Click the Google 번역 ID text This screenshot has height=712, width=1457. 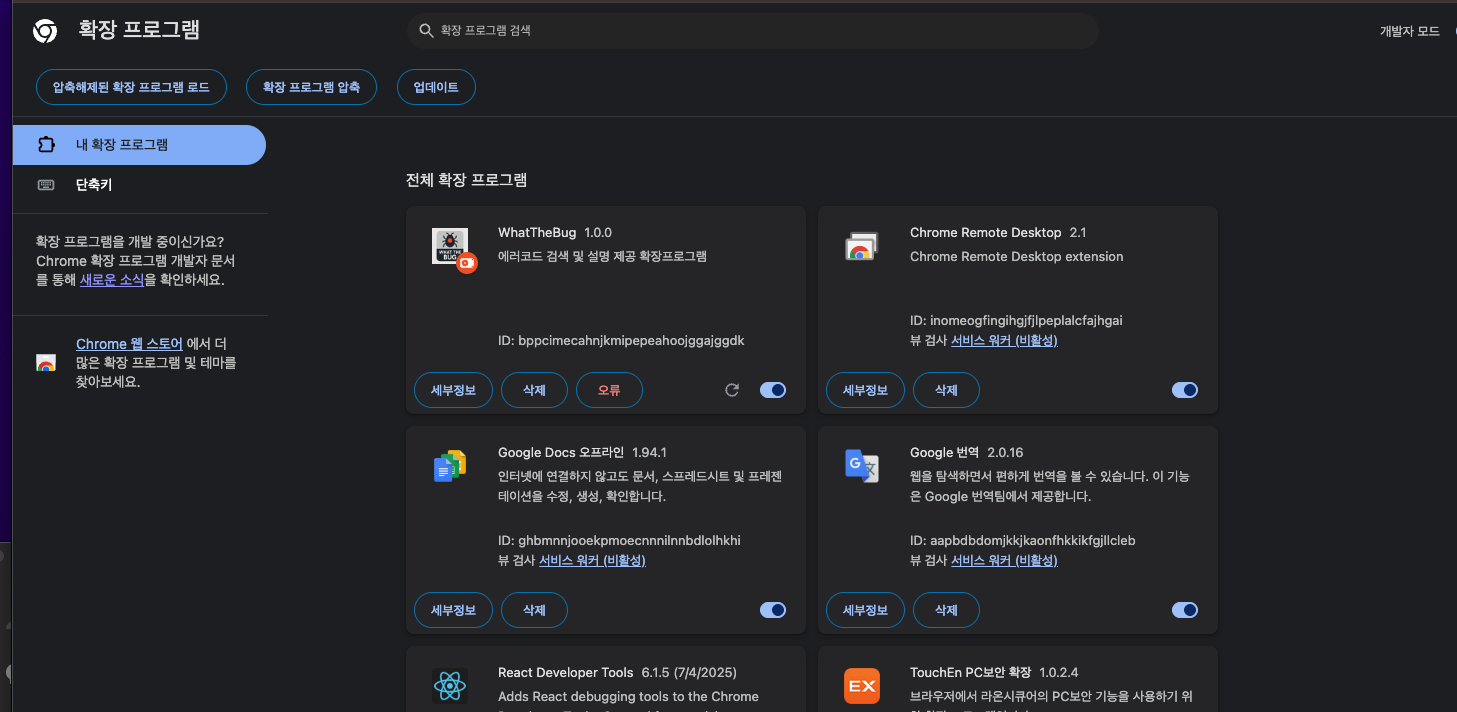pyautogui.click(x=1023, y=541)
